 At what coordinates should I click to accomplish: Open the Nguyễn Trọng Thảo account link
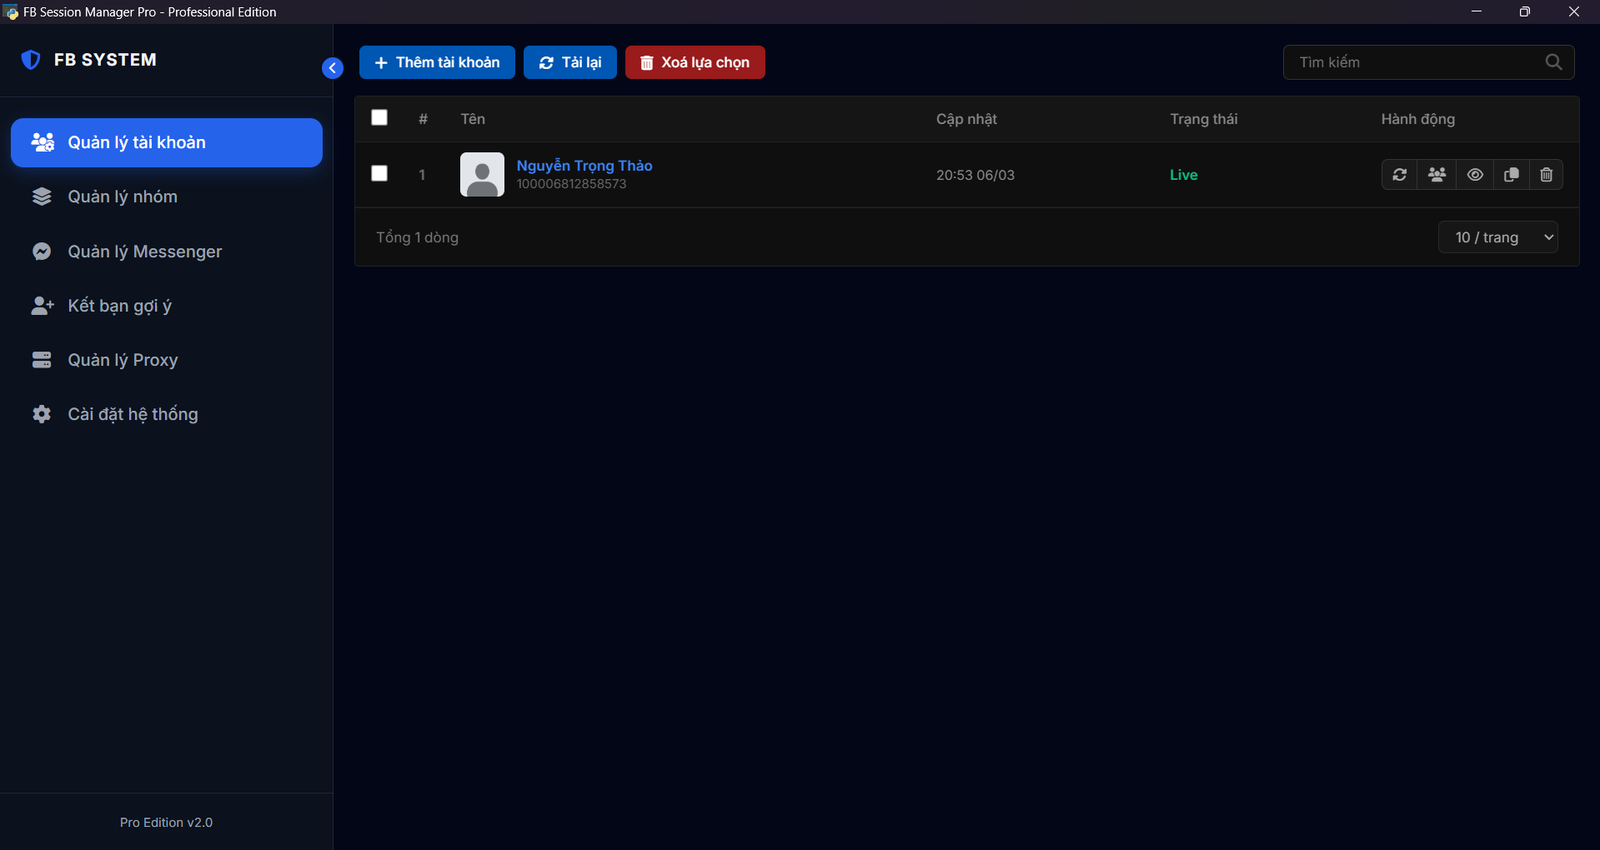(584, 166)
